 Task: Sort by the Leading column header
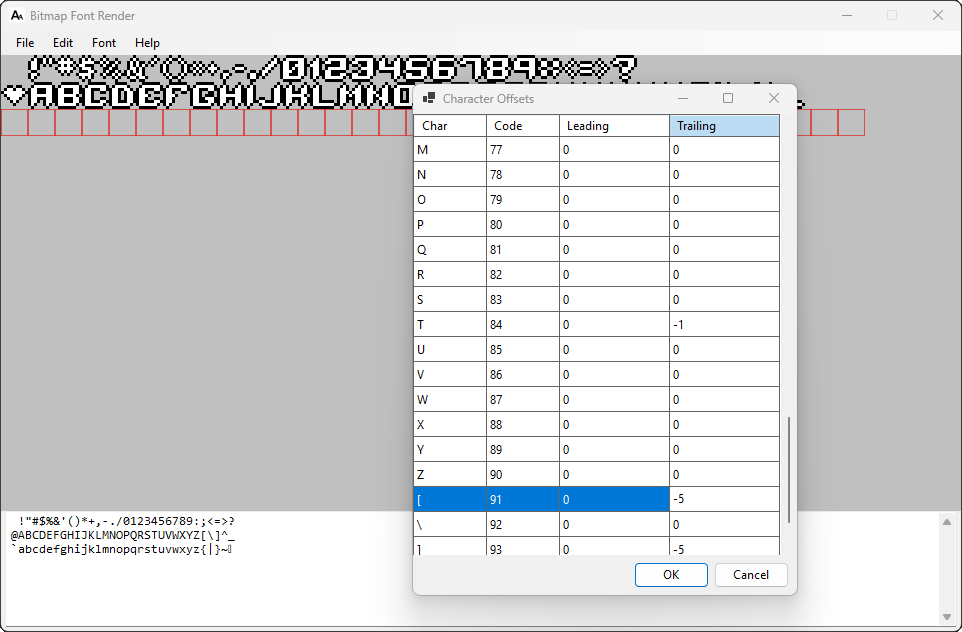tap(614, 126)
